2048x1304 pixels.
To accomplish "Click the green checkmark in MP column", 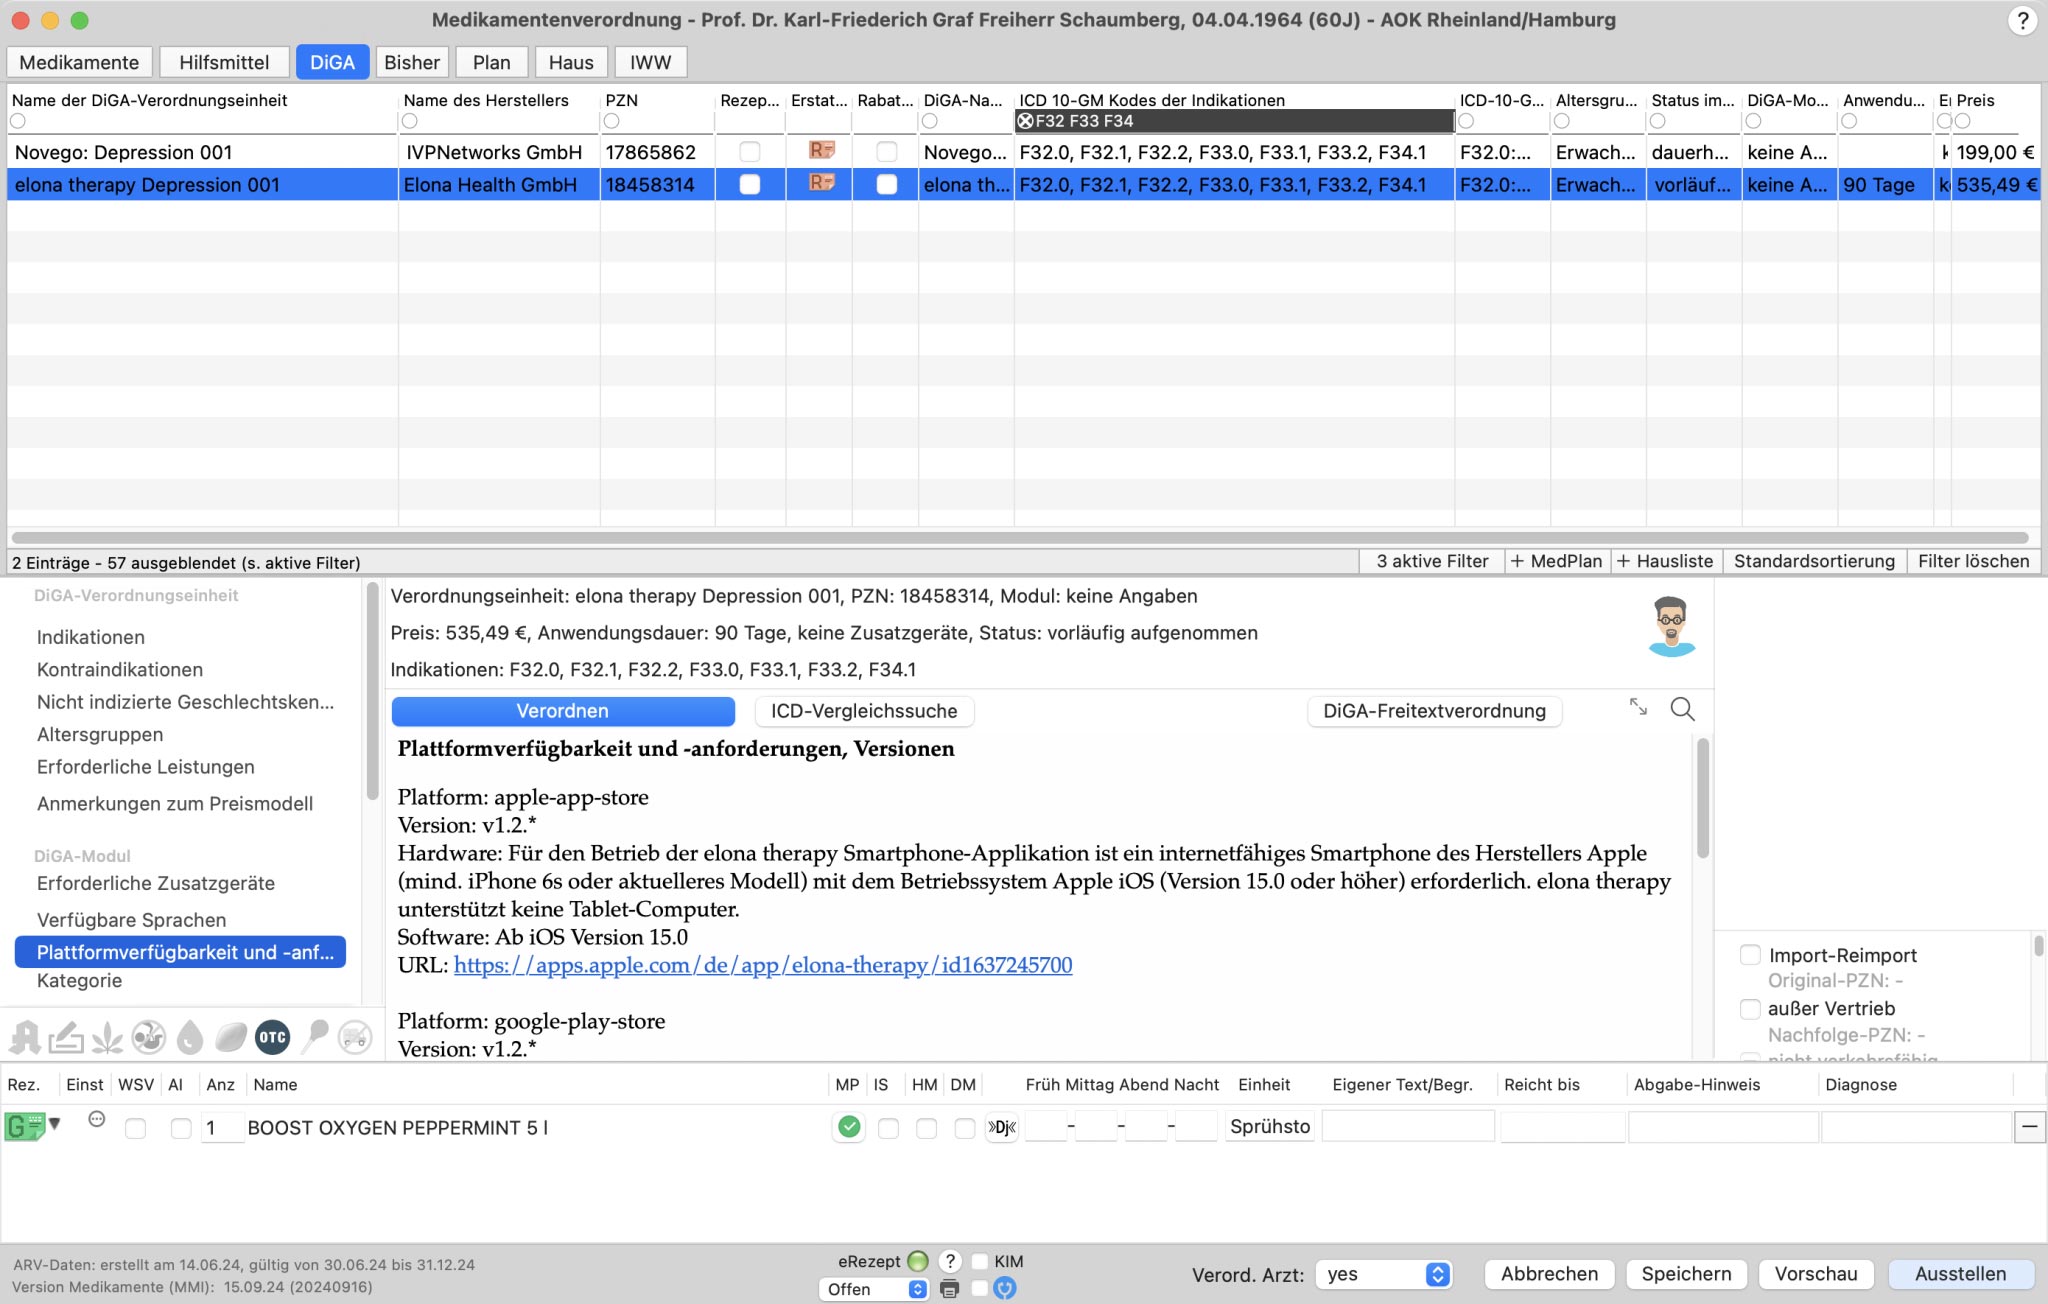I will tap(849, 1127).
